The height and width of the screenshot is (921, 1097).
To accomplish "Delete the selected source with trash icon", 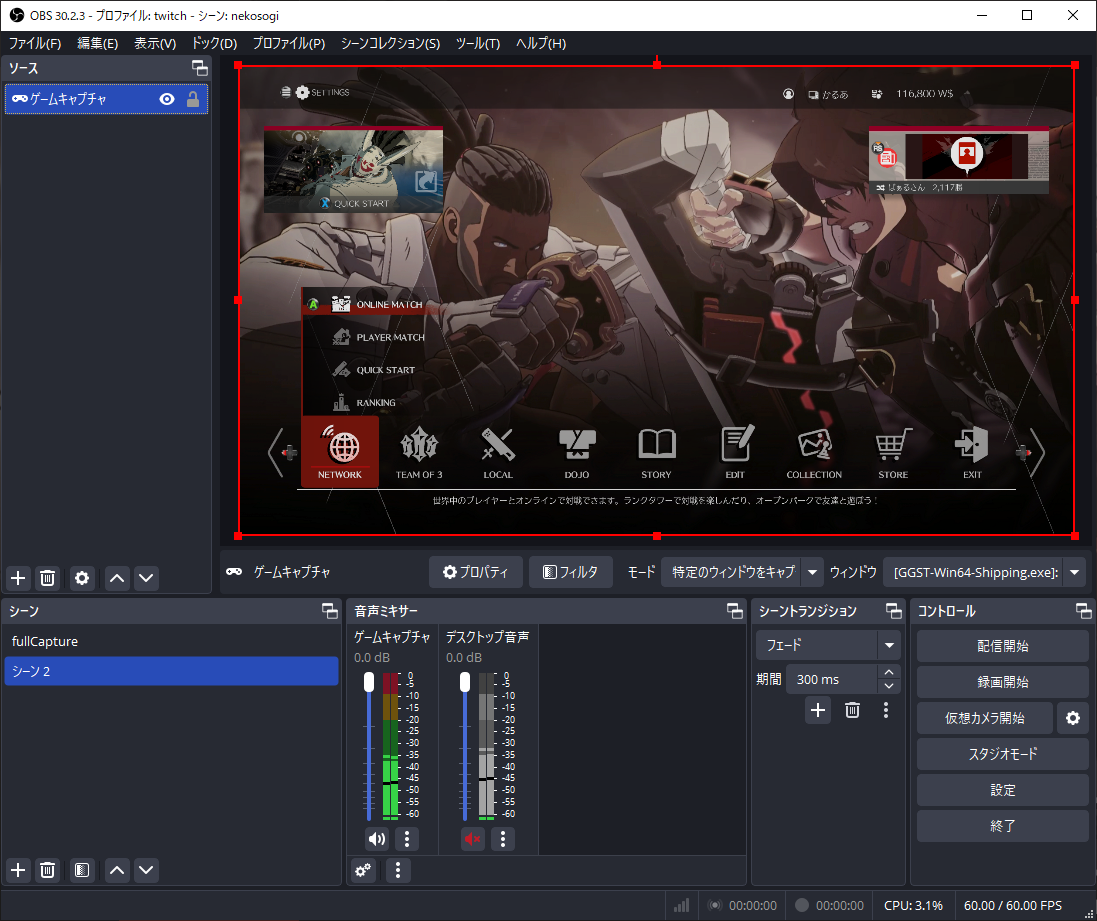I will pyautogui.click(x=47, y=578).
